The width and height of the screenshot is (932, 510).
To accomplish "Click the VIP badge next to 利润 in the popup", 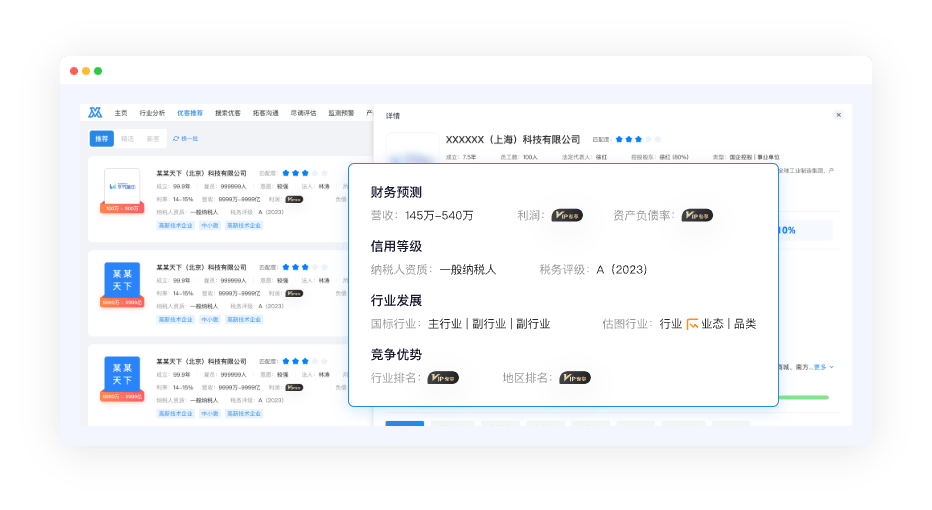I will [x=567, y=215].
